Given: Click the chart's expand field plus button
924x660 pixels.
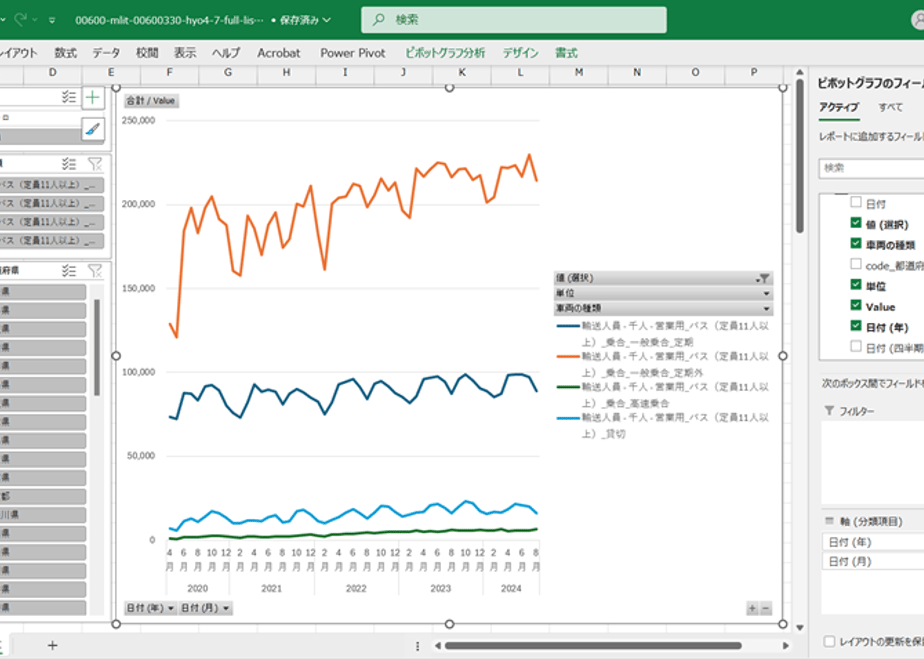Looking at the screenshot, I should (753, 609).
